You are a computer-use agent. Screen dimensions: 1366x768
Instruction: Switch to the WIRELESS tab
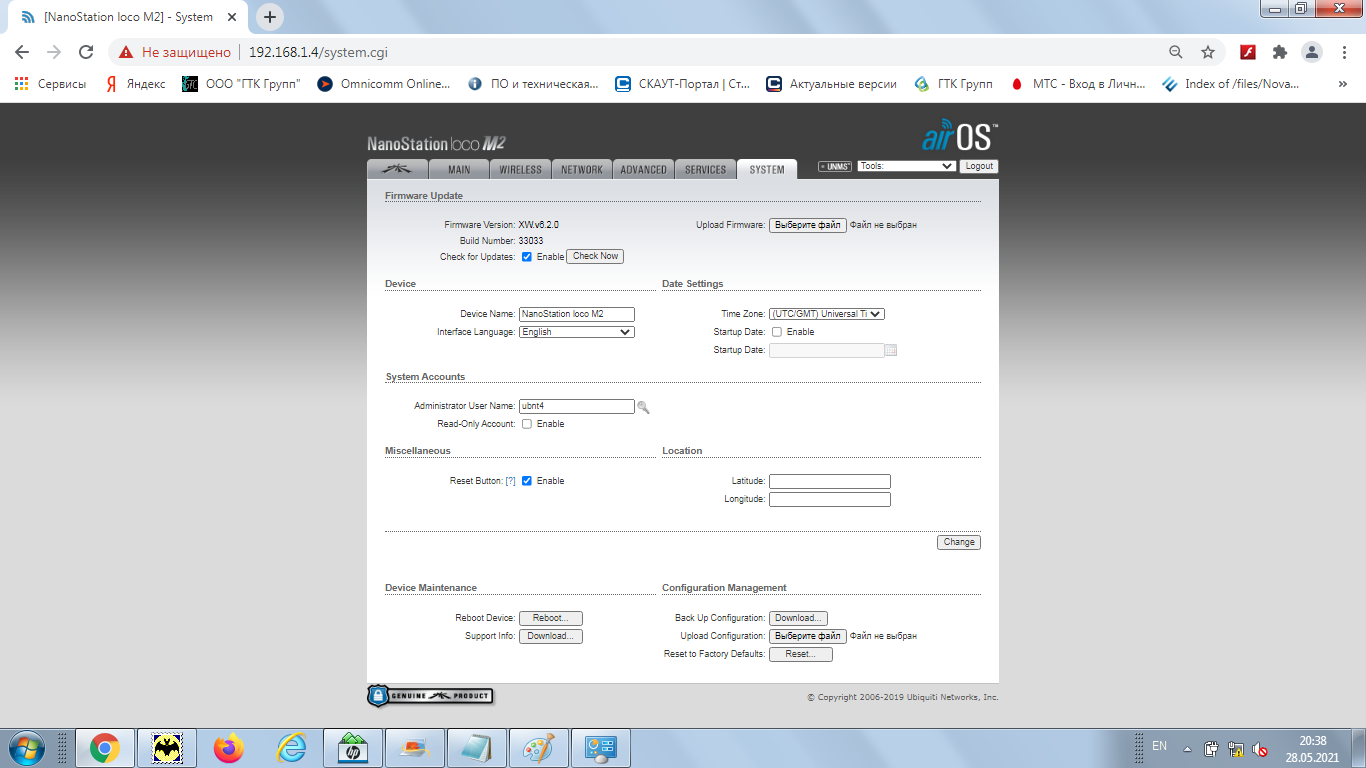[520, 169]
